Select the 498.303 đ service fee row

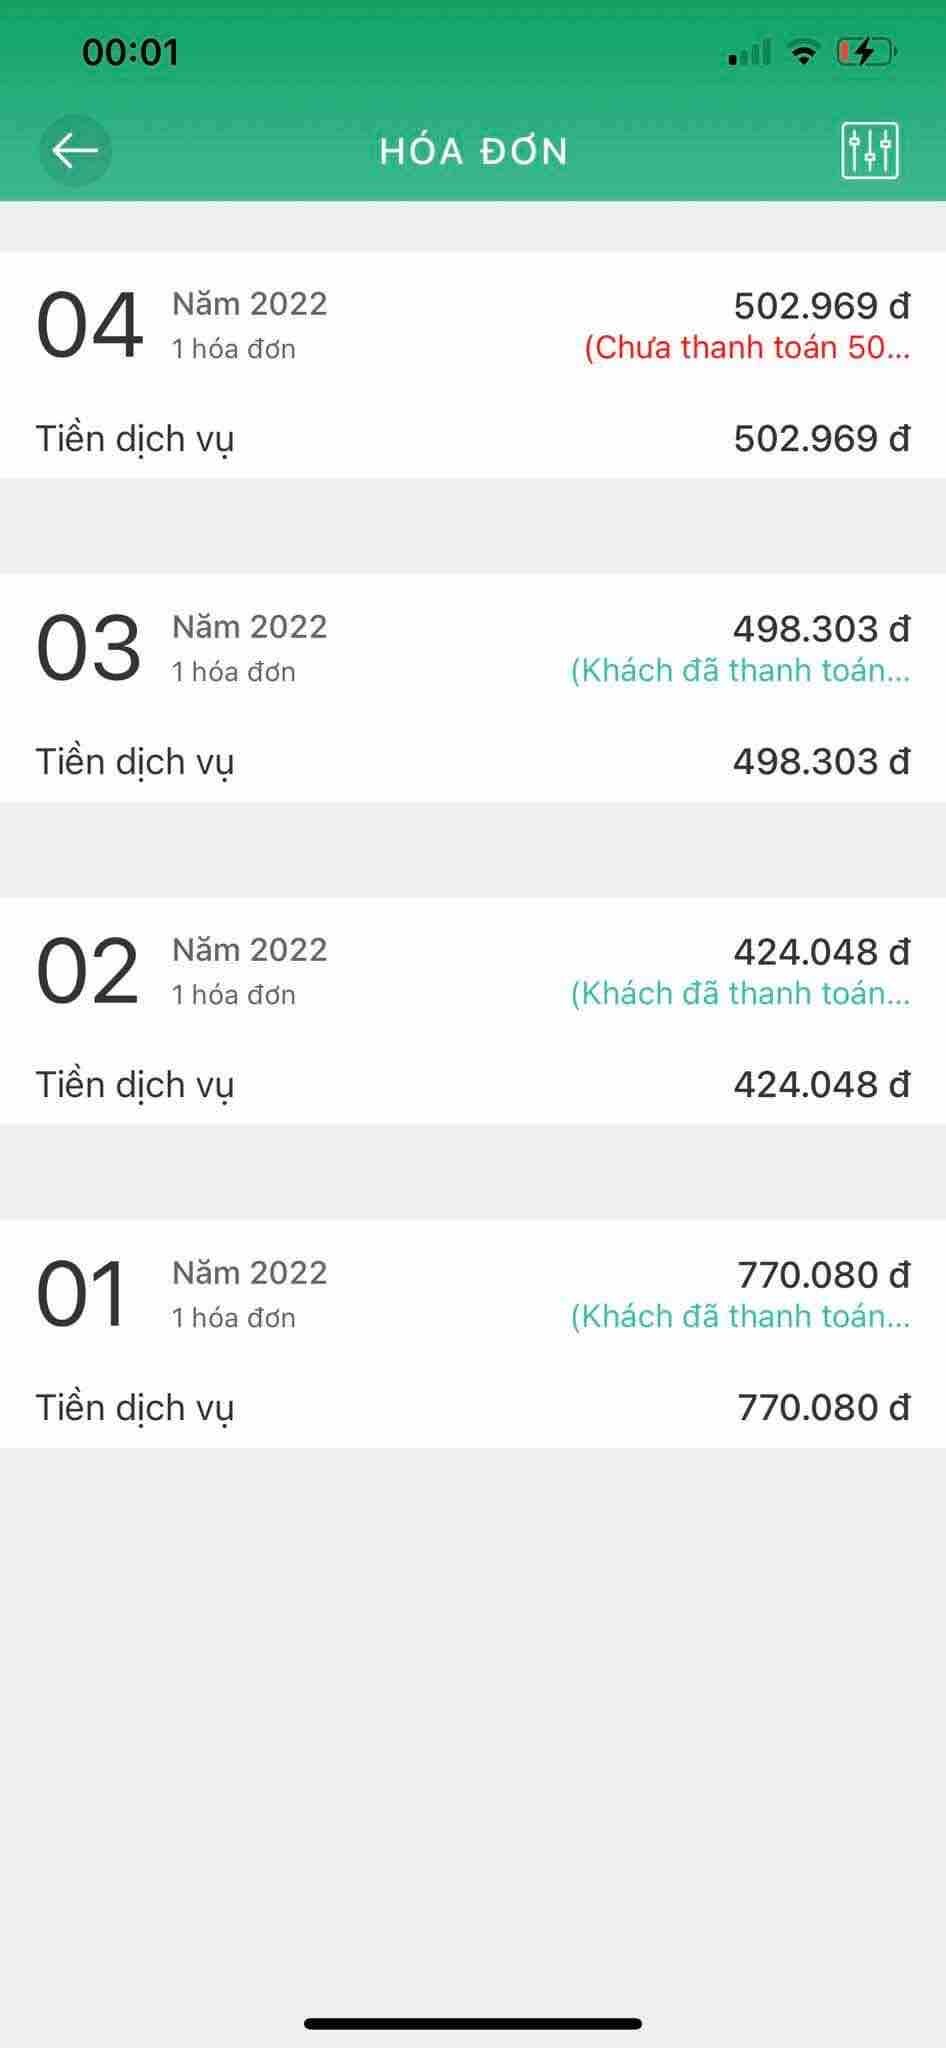473,762
